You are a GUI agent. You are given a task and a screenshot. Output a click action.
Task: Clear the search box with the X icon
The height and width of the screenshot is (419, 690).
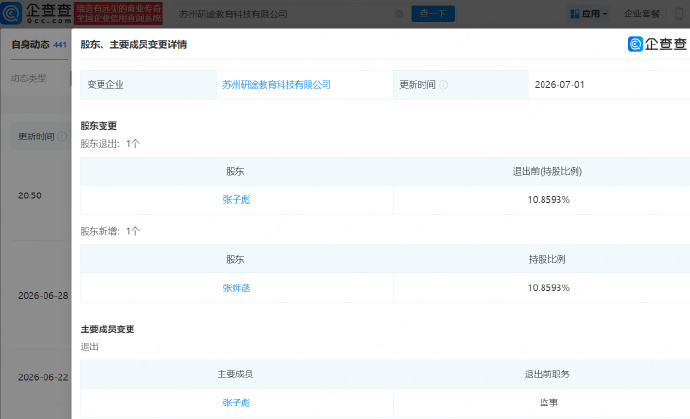point(399,14)
